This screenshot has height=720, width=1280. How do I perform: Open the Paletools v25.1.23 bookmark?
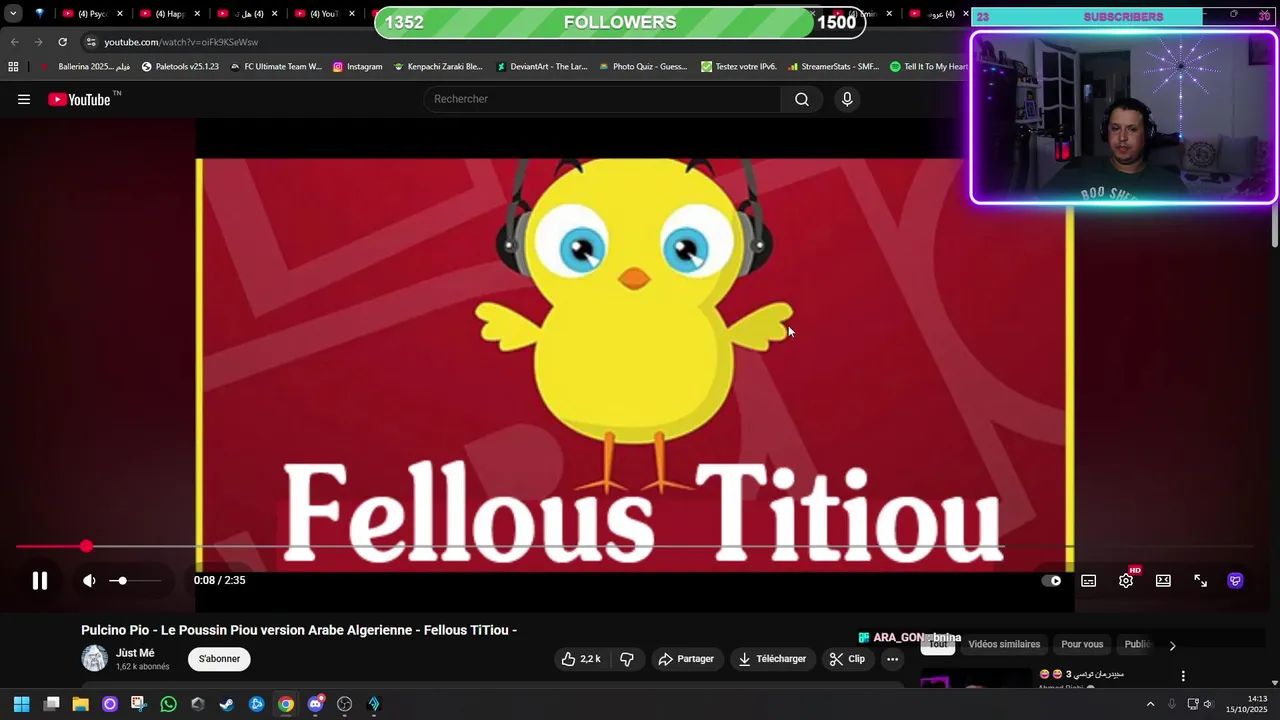point(180,67)
